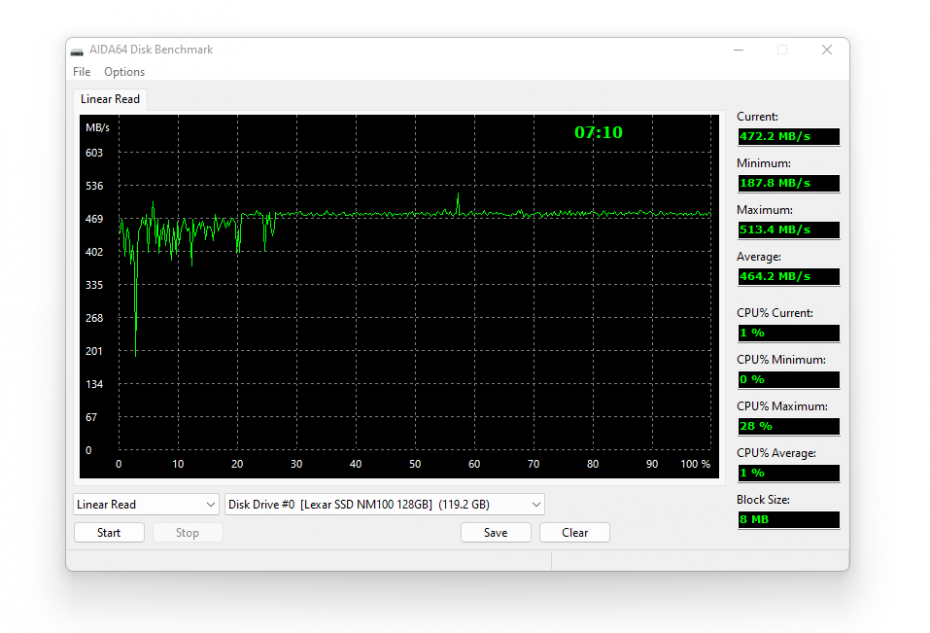
Task: Select the Linear Read tab
Action: coord(110,99)
